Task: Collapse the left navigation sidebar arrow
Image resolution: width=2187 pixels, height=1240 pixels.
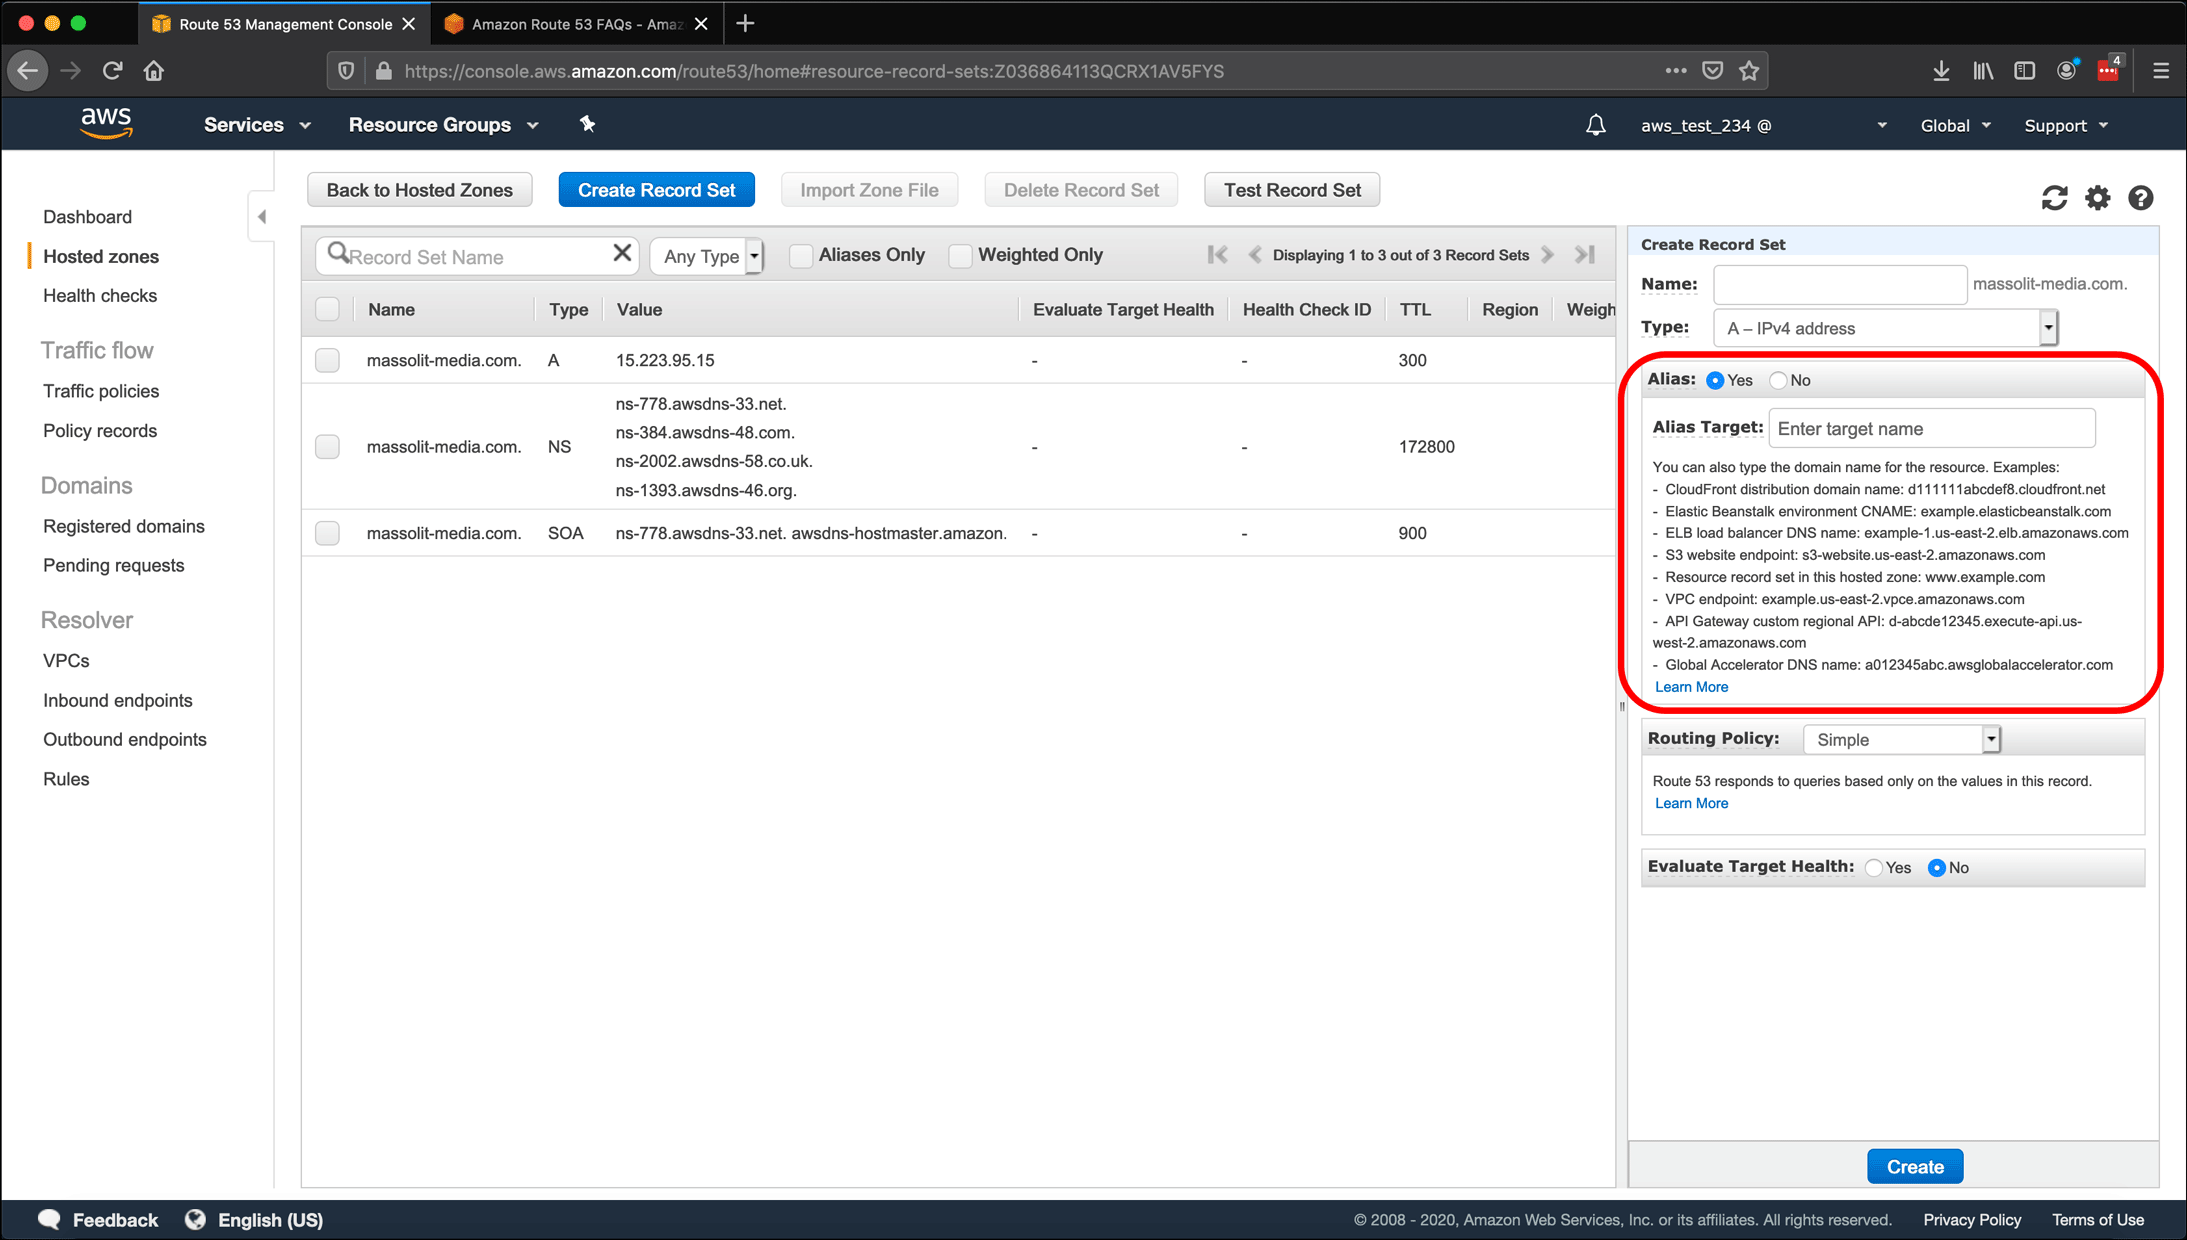Action: coord(262,216)
